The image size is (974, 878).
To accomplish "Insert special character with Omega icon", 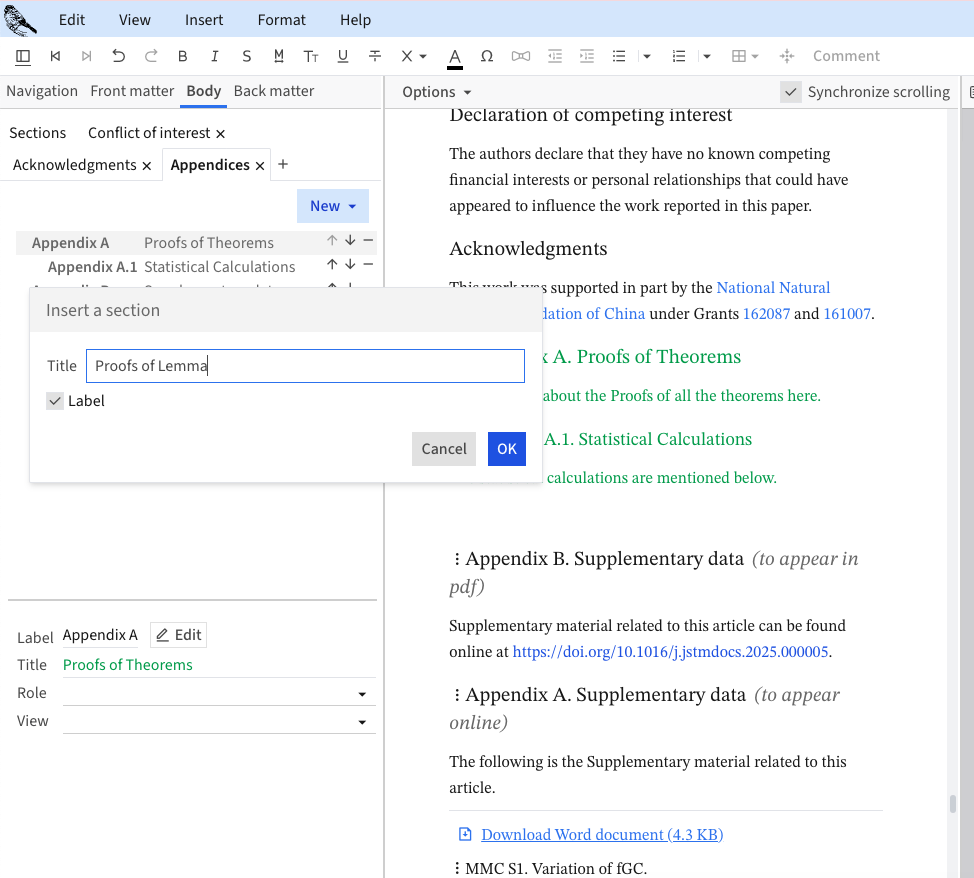I will [x=486, y=56].
